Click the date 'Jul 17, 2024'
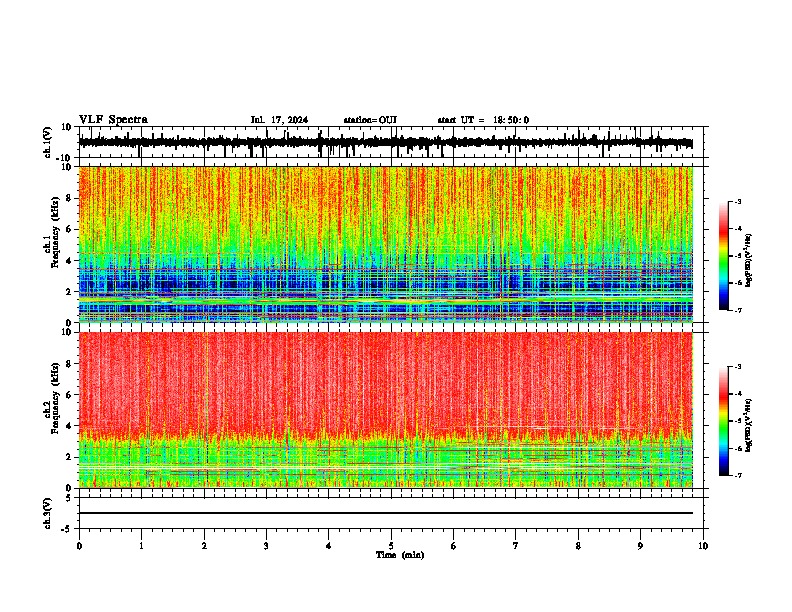 click(x=279, y=120)
